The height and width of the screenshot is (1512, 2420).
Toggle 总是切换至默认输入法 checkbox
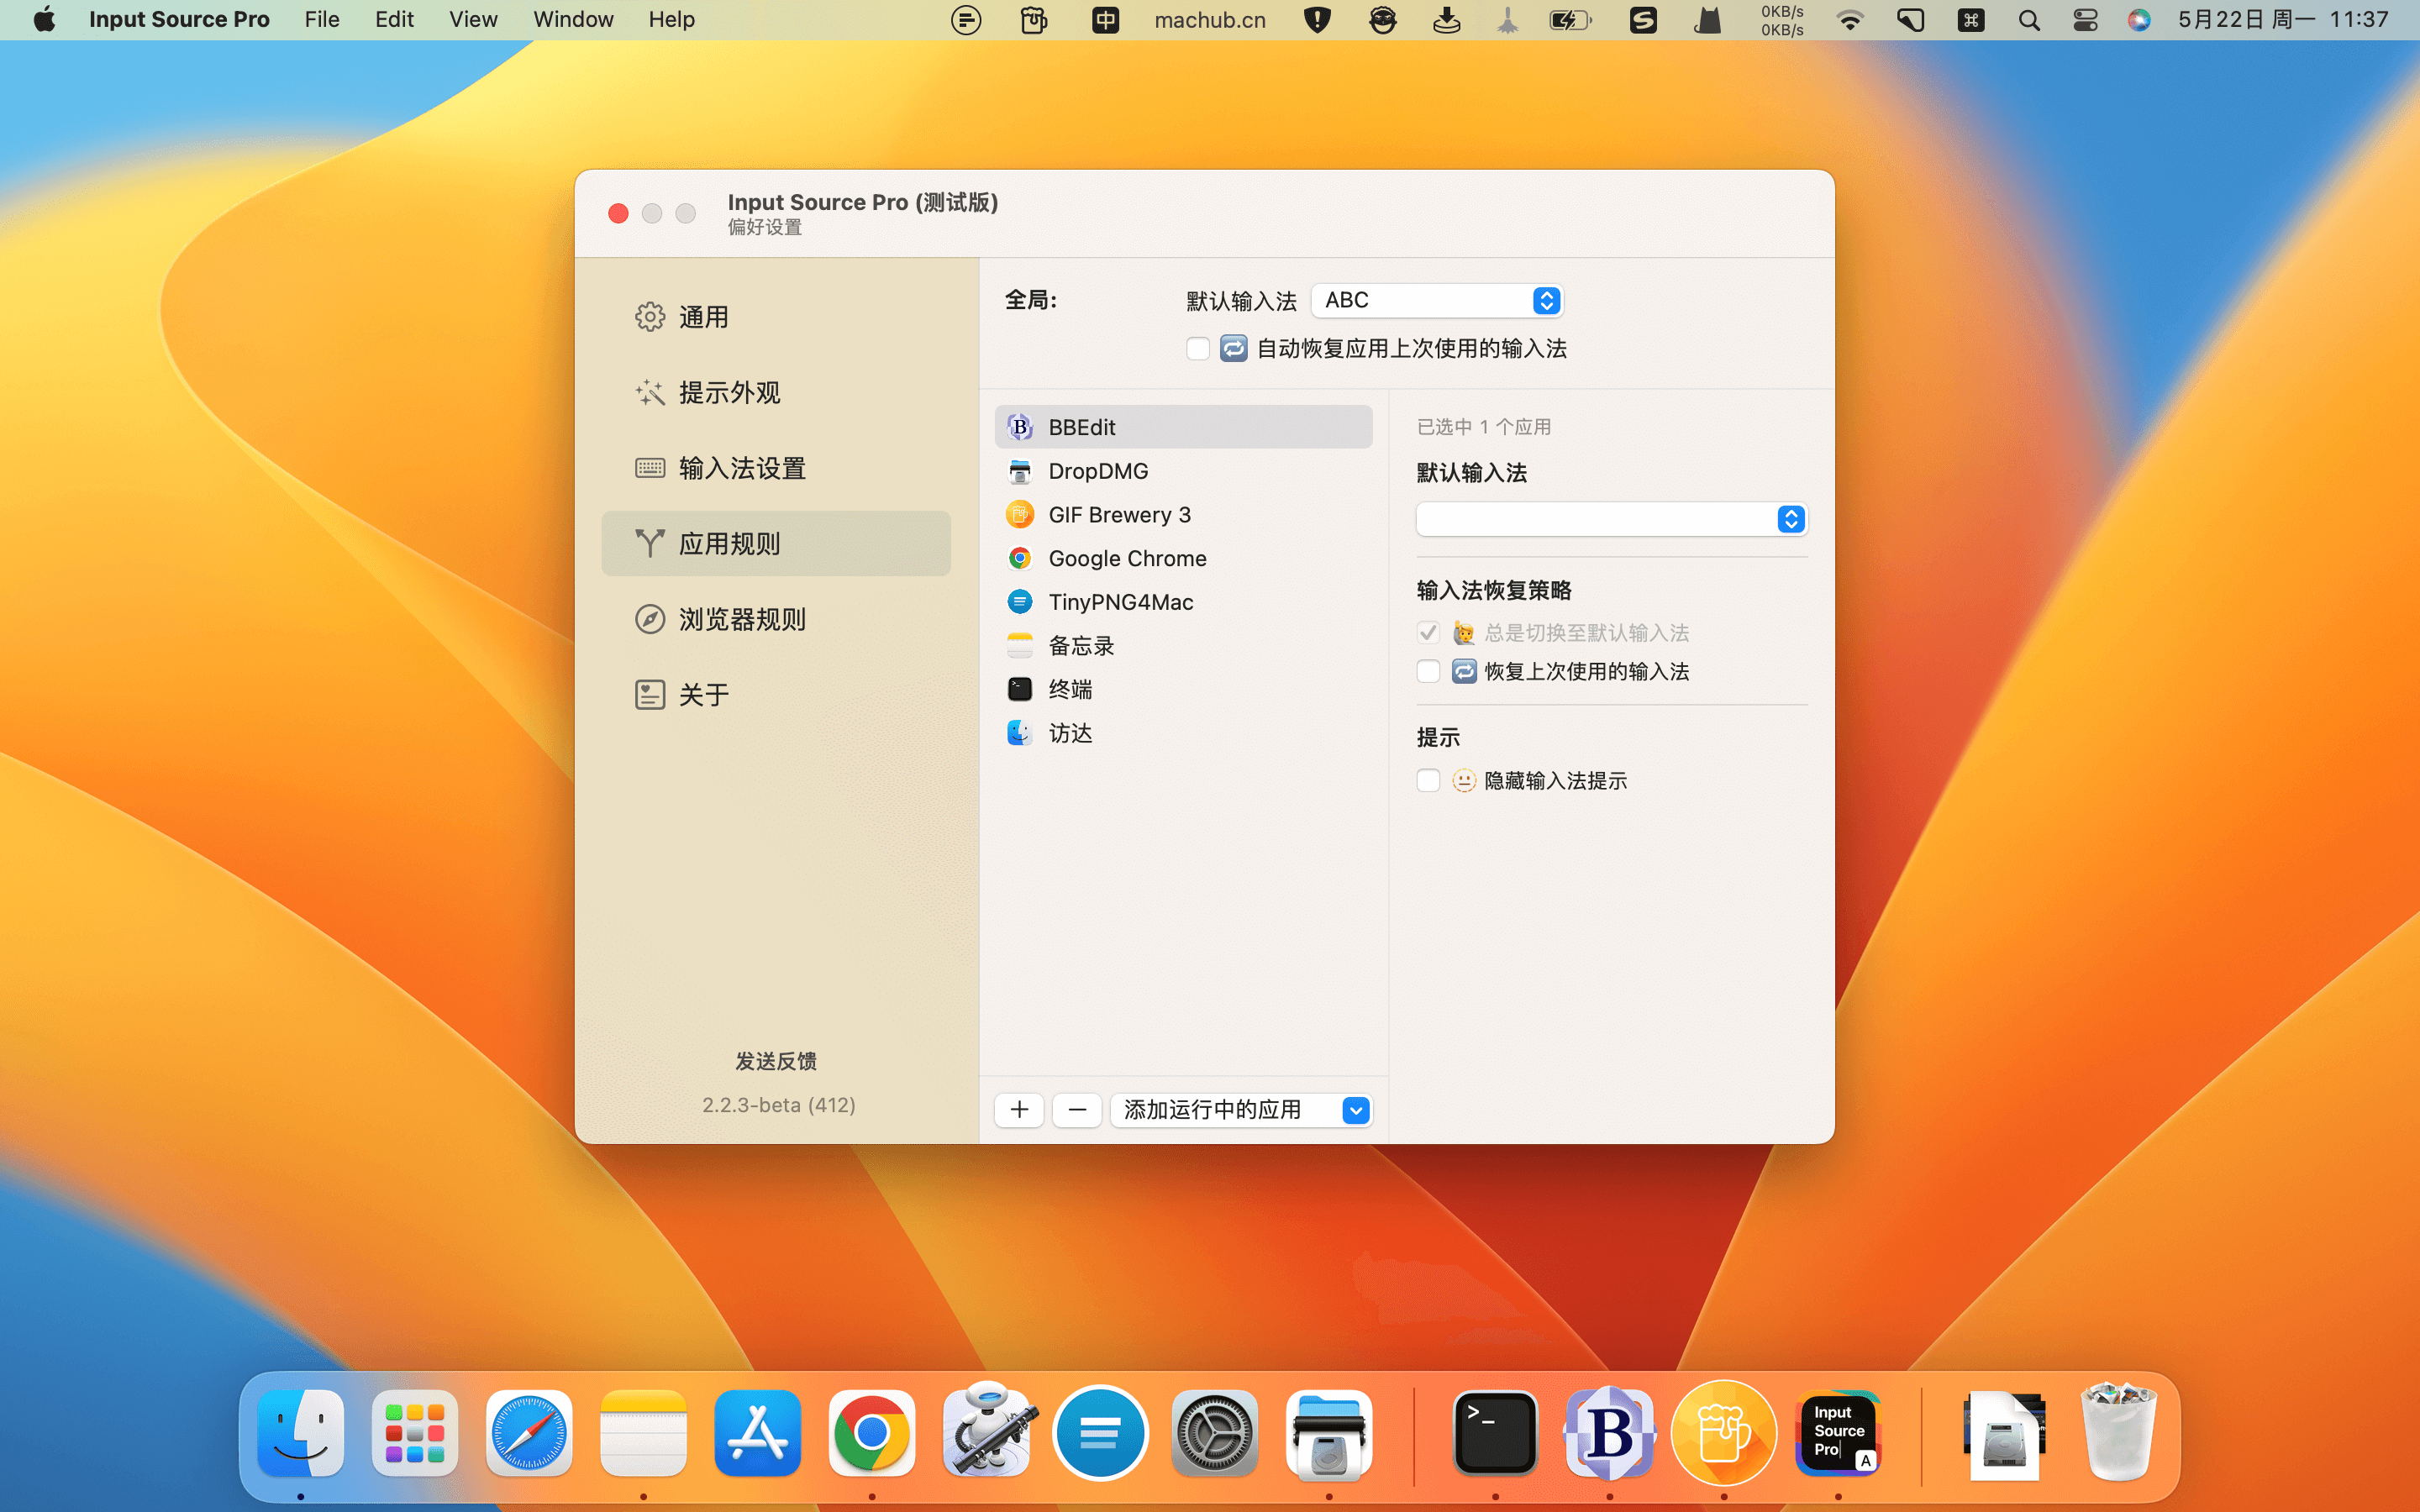pyautogui.click(x=1428, y=632)
